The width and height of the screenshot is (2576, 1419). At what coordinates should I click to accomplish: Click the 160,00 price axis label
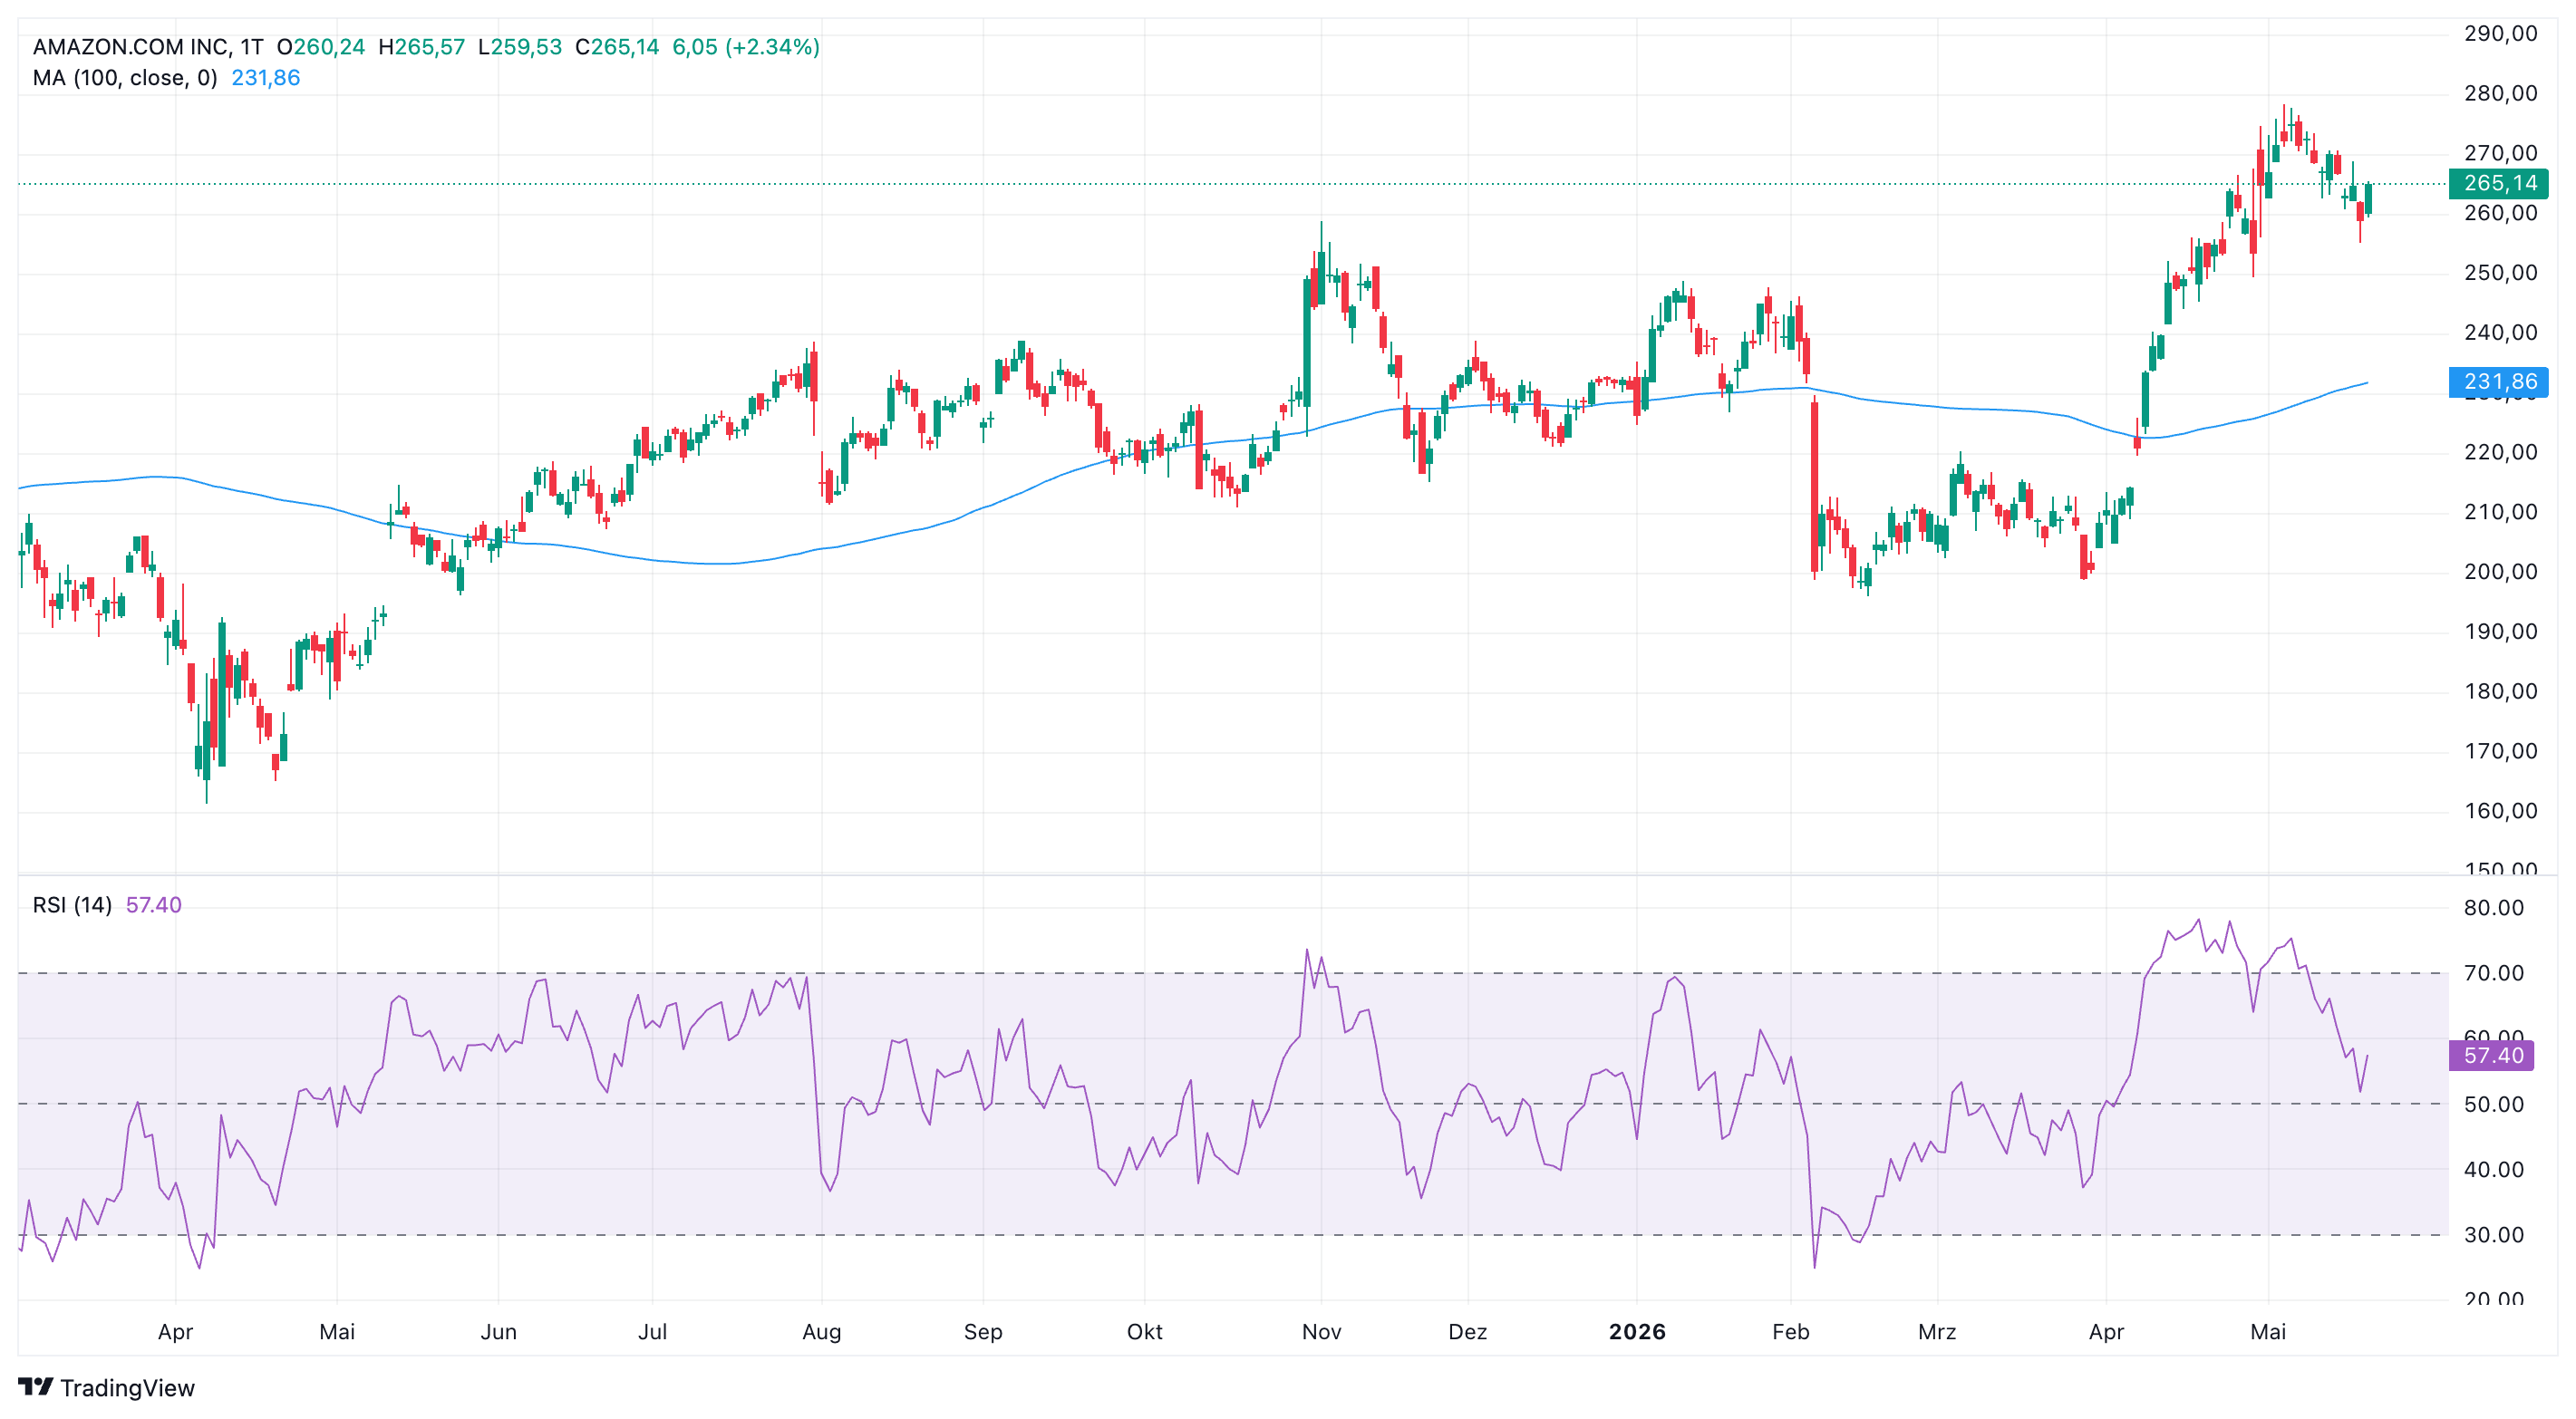[2500, 811]
